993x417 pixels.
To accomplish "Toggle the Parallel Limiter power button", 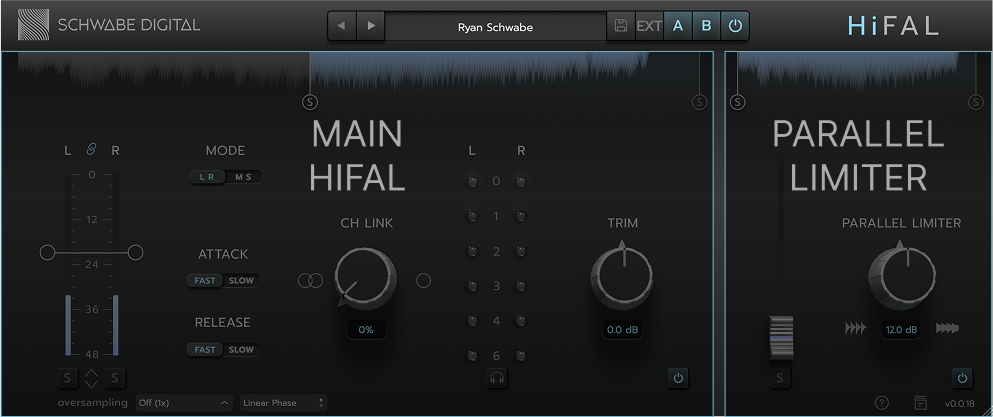I will pos(963,378).
